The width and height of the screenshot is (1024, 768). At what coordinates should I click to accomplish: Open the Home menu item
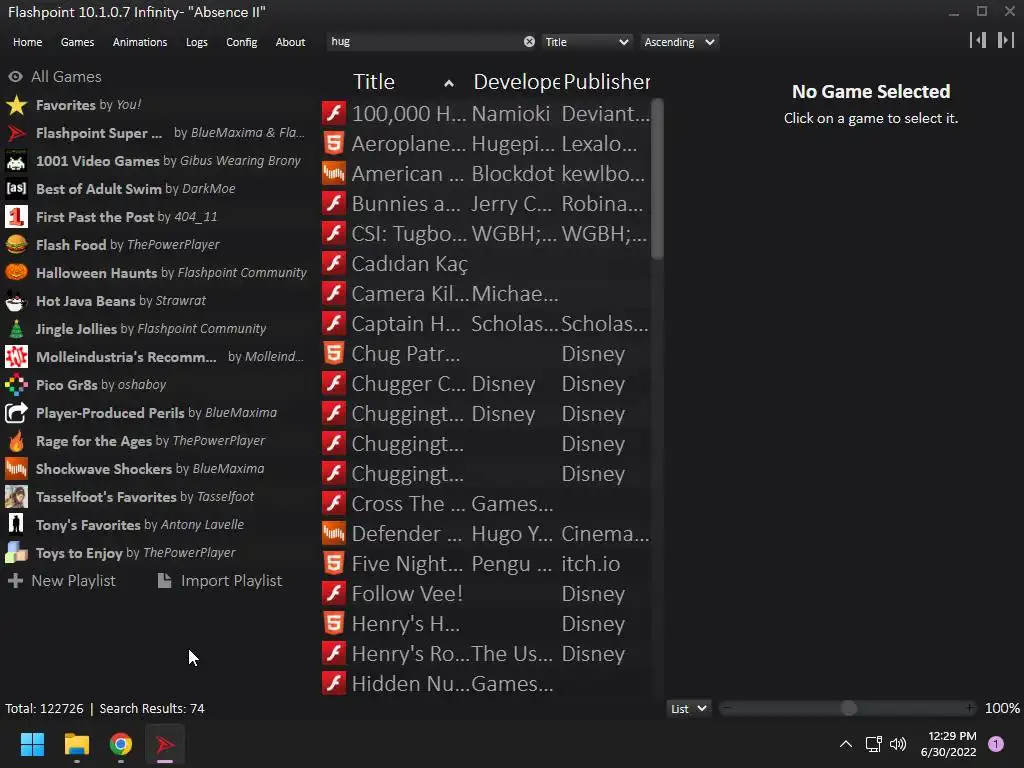27,42
